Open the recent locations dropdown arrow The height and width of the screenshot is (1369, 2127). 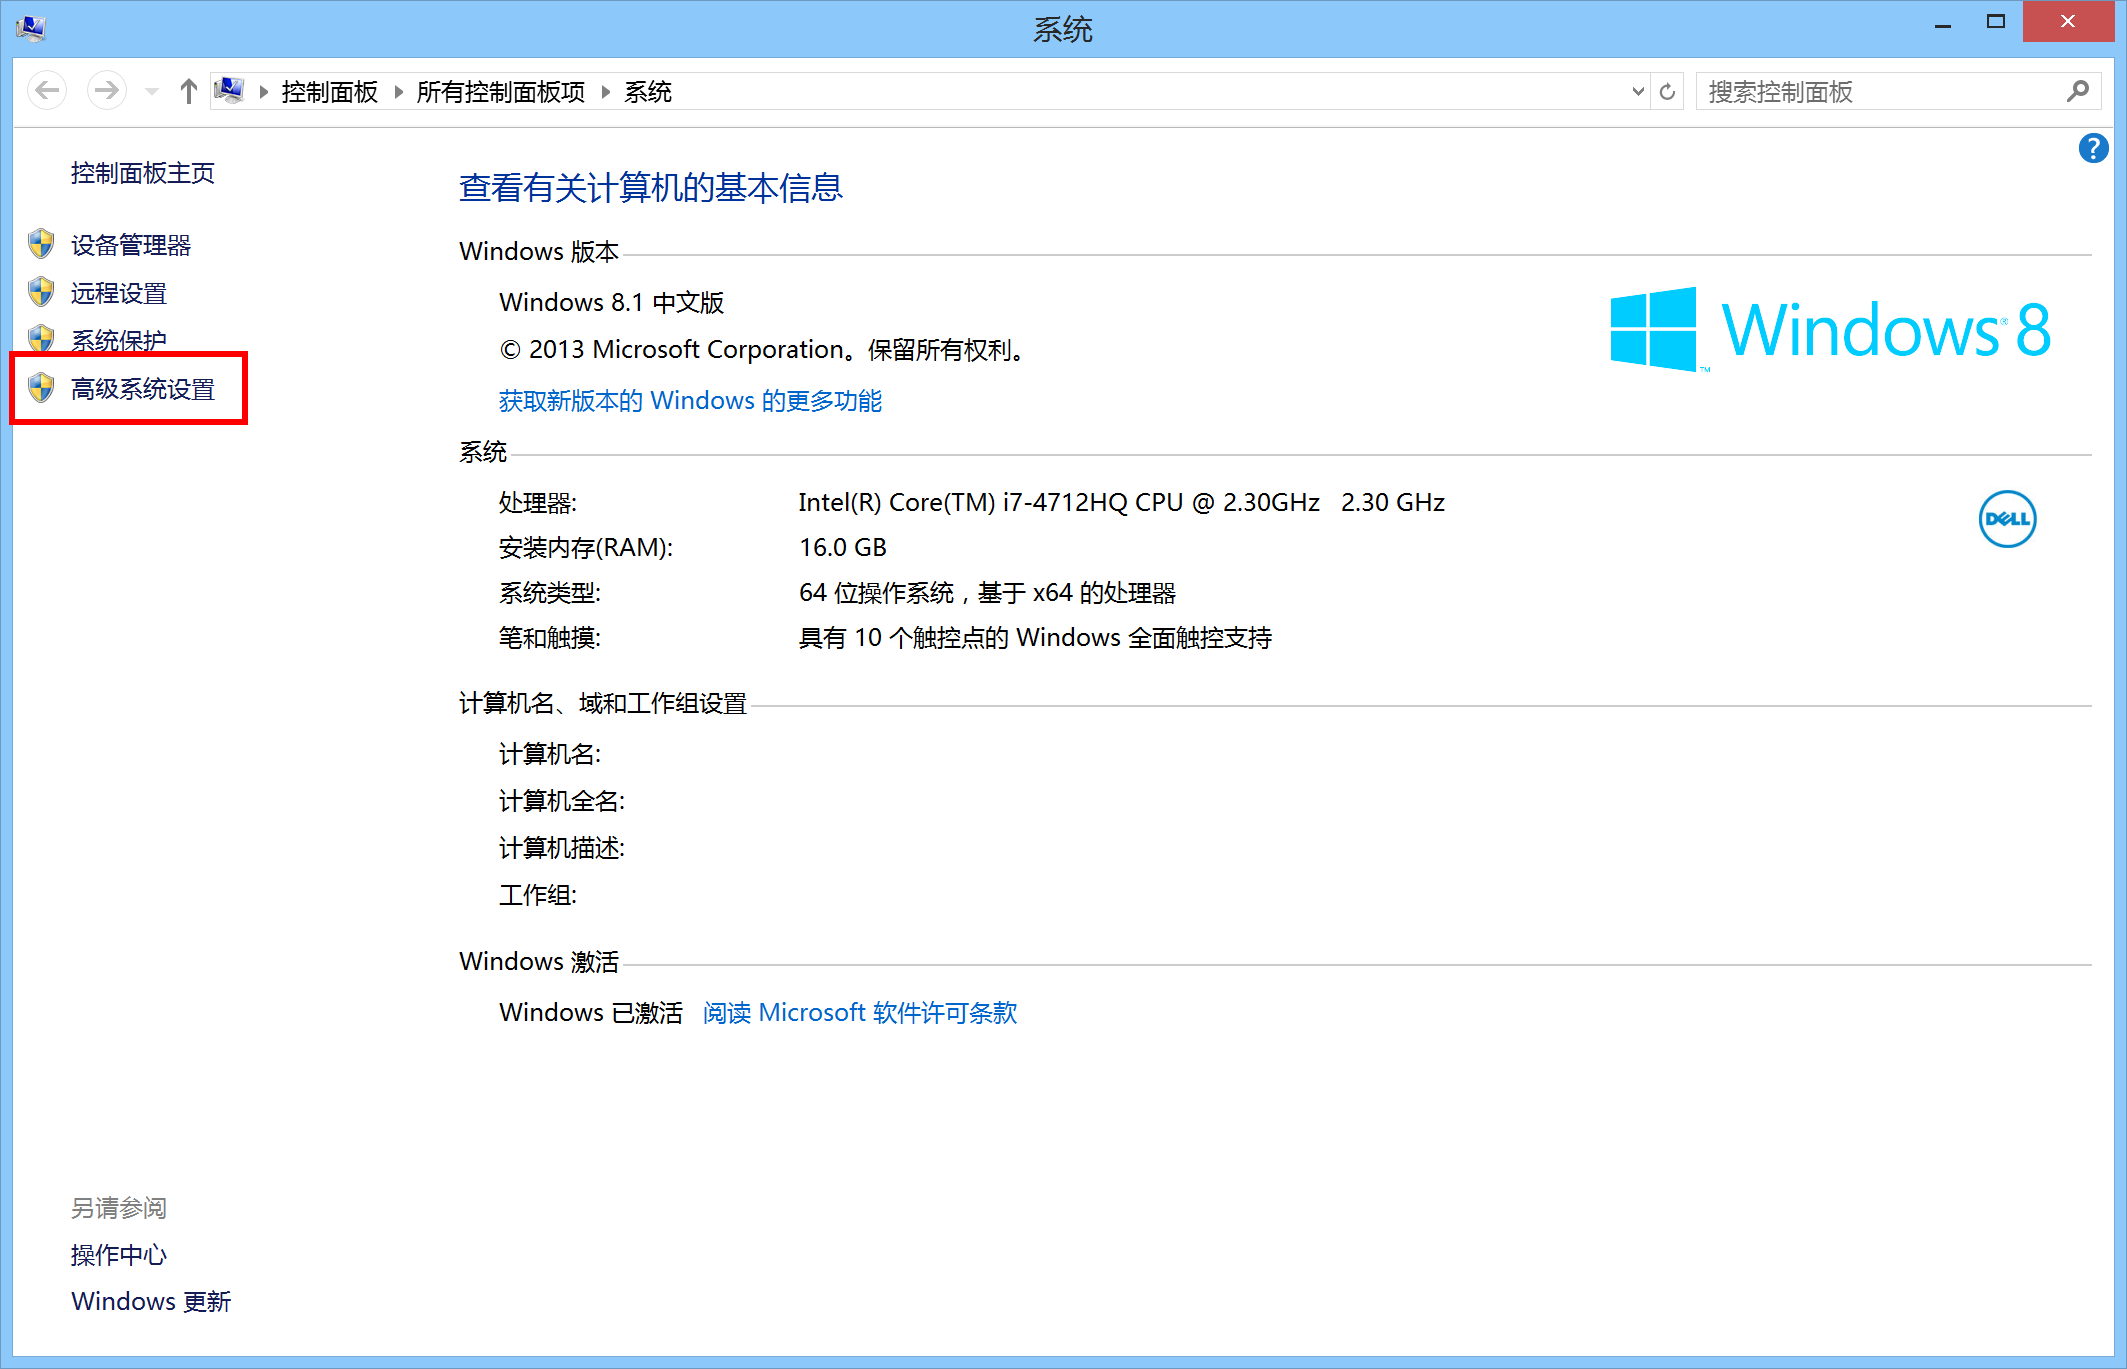point(152,92)
